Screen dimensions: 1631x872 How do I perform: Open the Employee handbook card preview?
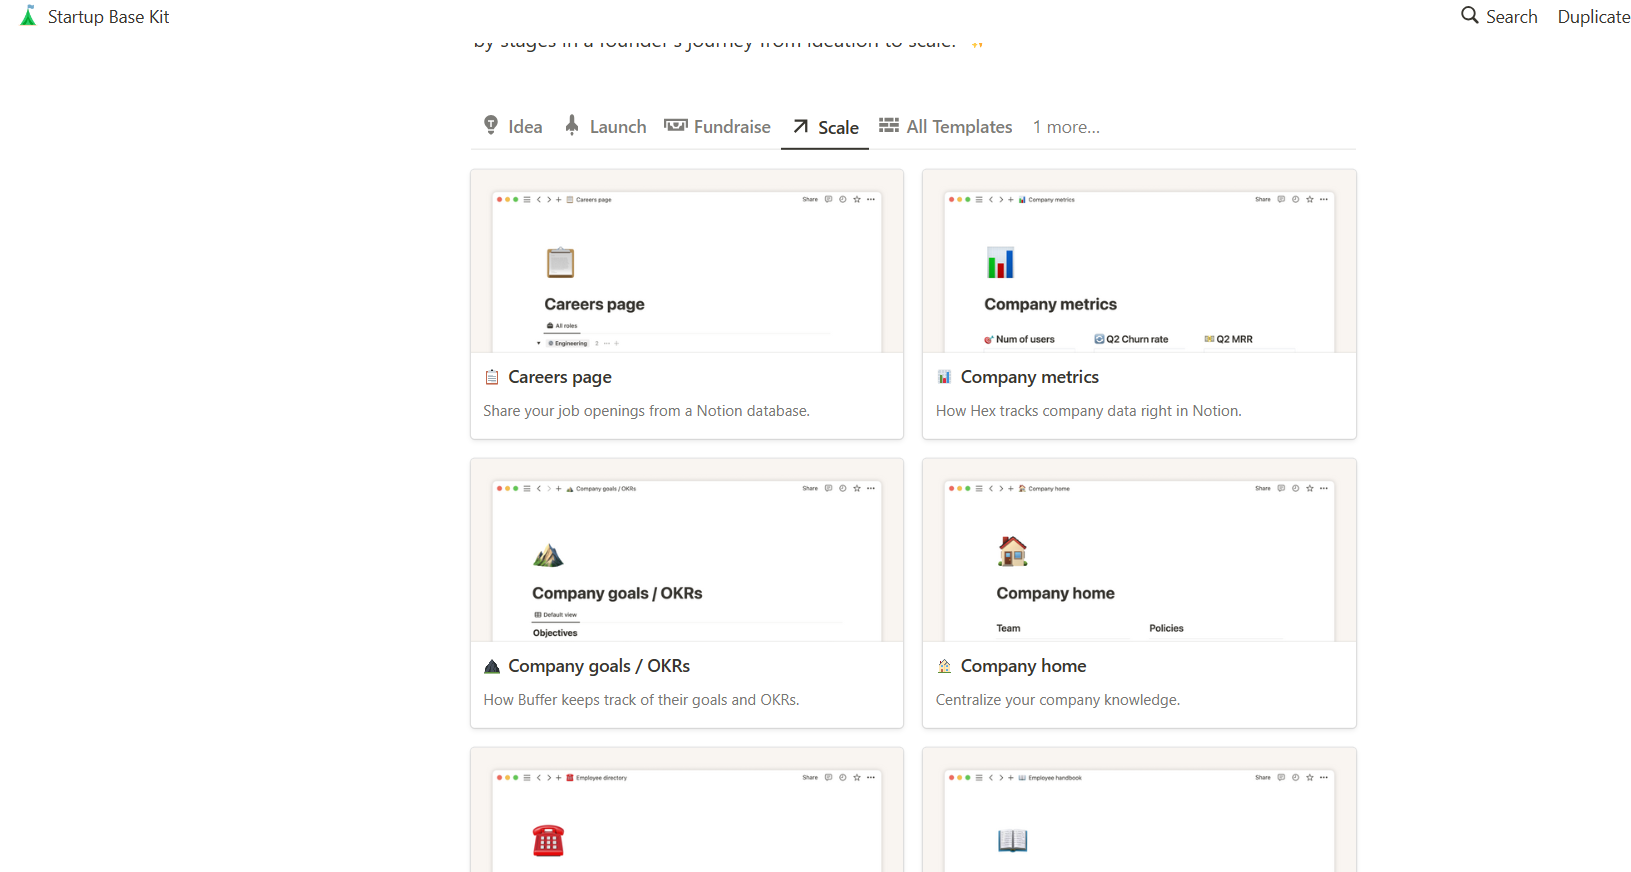pos(1139,810)
